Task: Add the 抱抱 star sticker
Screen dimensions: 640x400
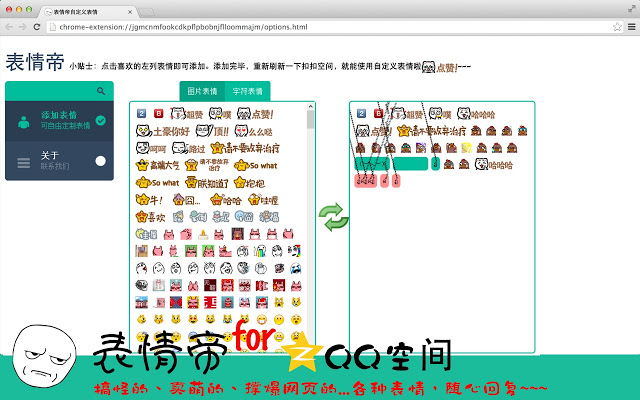Action: pos(249,182)
